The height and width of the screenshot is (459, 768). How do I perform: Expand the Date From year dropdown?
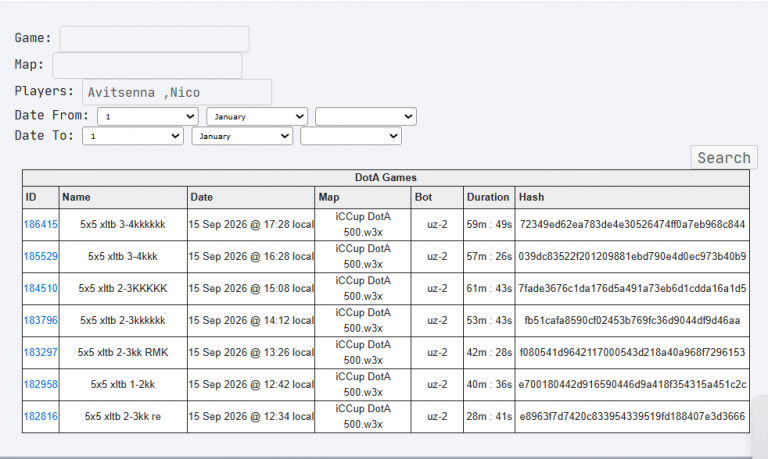click(x=366, y=117)
